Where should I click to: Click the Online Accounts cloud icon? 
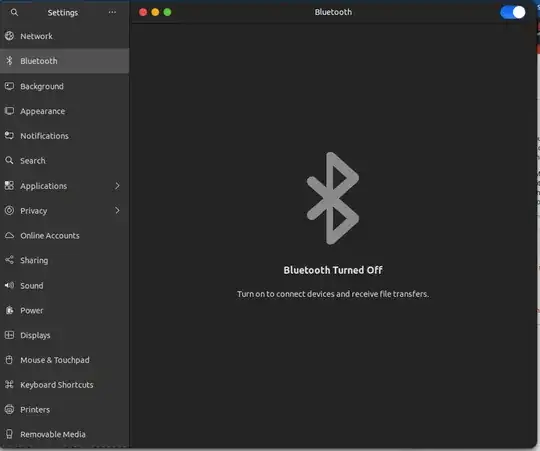point(10,235)
